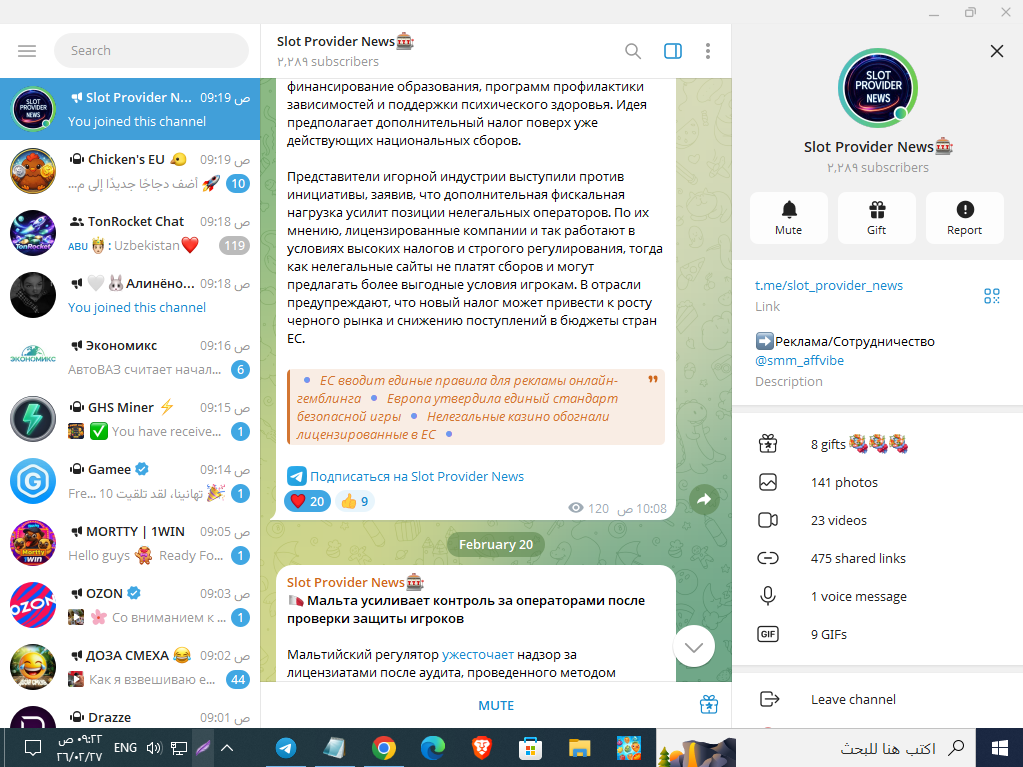Open the ДОЗА СМЕХА channel
This screenshot has height=767, width=1023.
[x=130, y=667]
